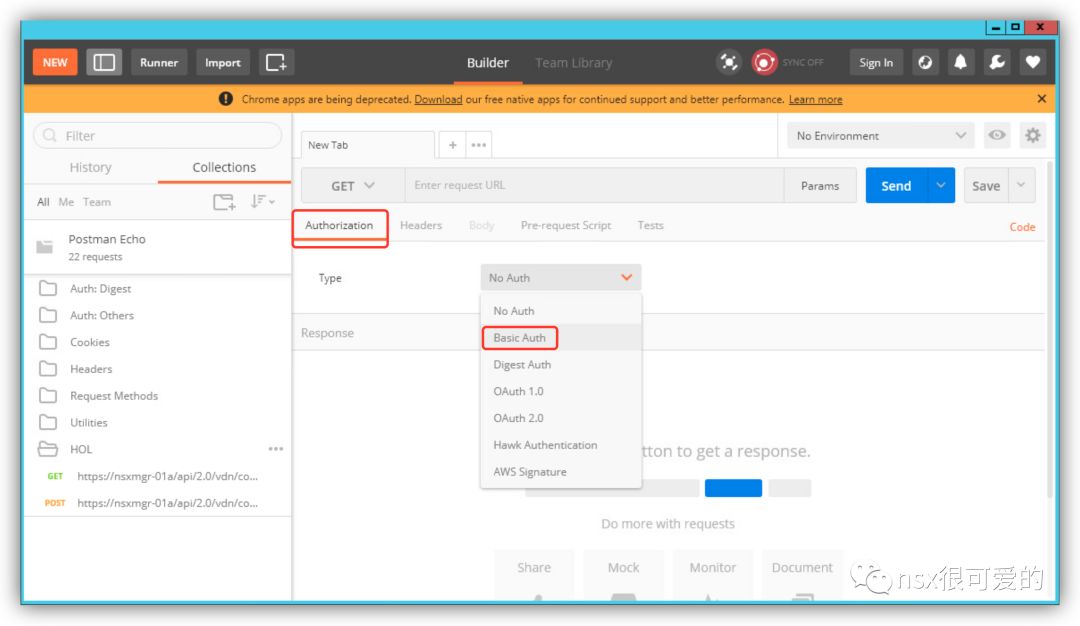The width and height of the screenshot is (1080, 626).
Task: Open the Runner
Action: [x=159, y=63]
